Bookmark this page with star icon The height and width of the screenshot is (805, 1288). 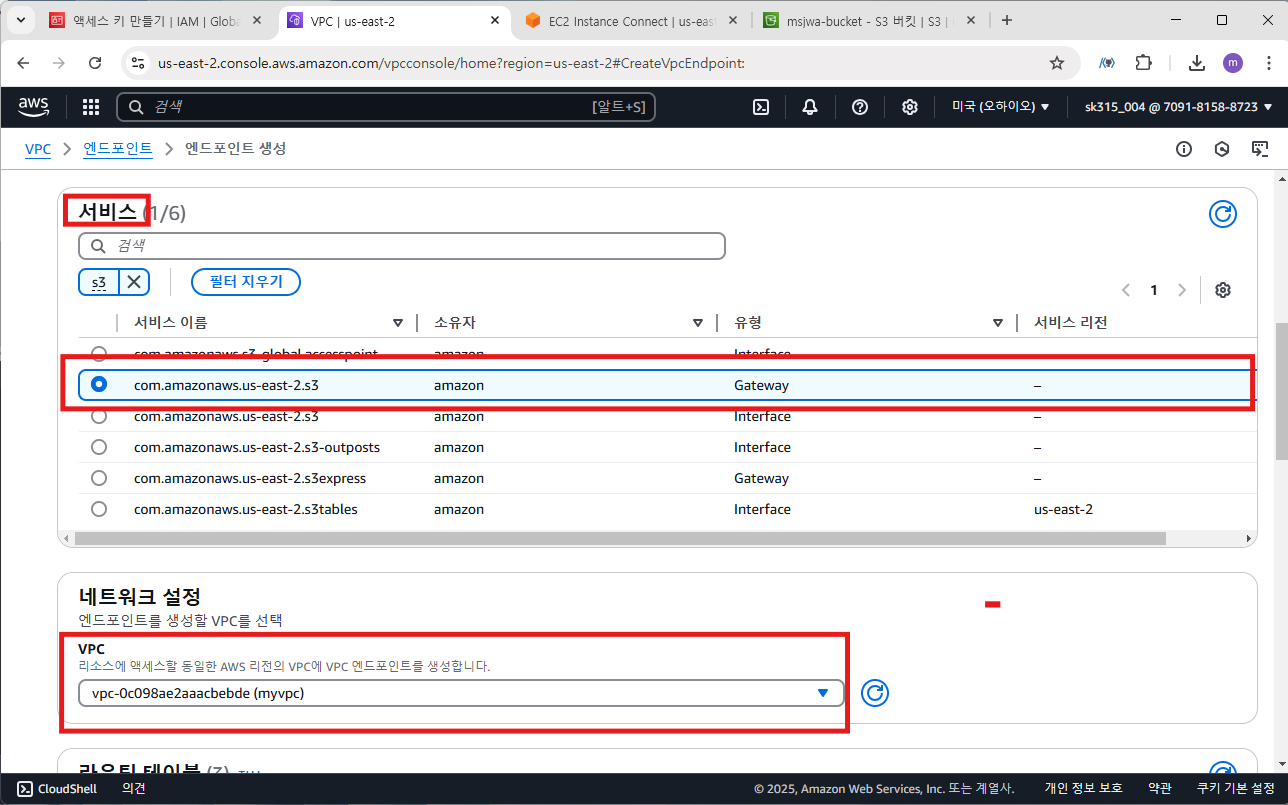click(x=1057, y=63)
